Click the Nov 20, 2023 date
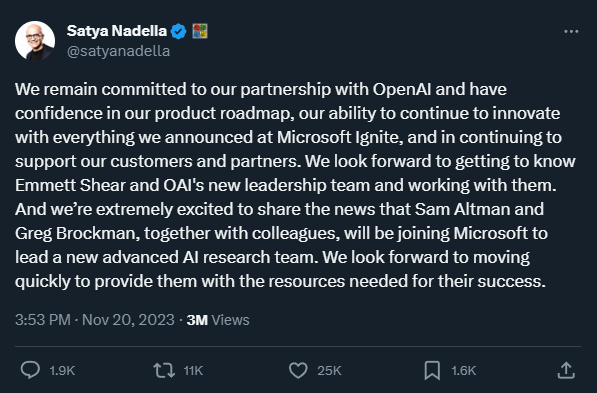This screenshot has width=597, height=393. 128,320
